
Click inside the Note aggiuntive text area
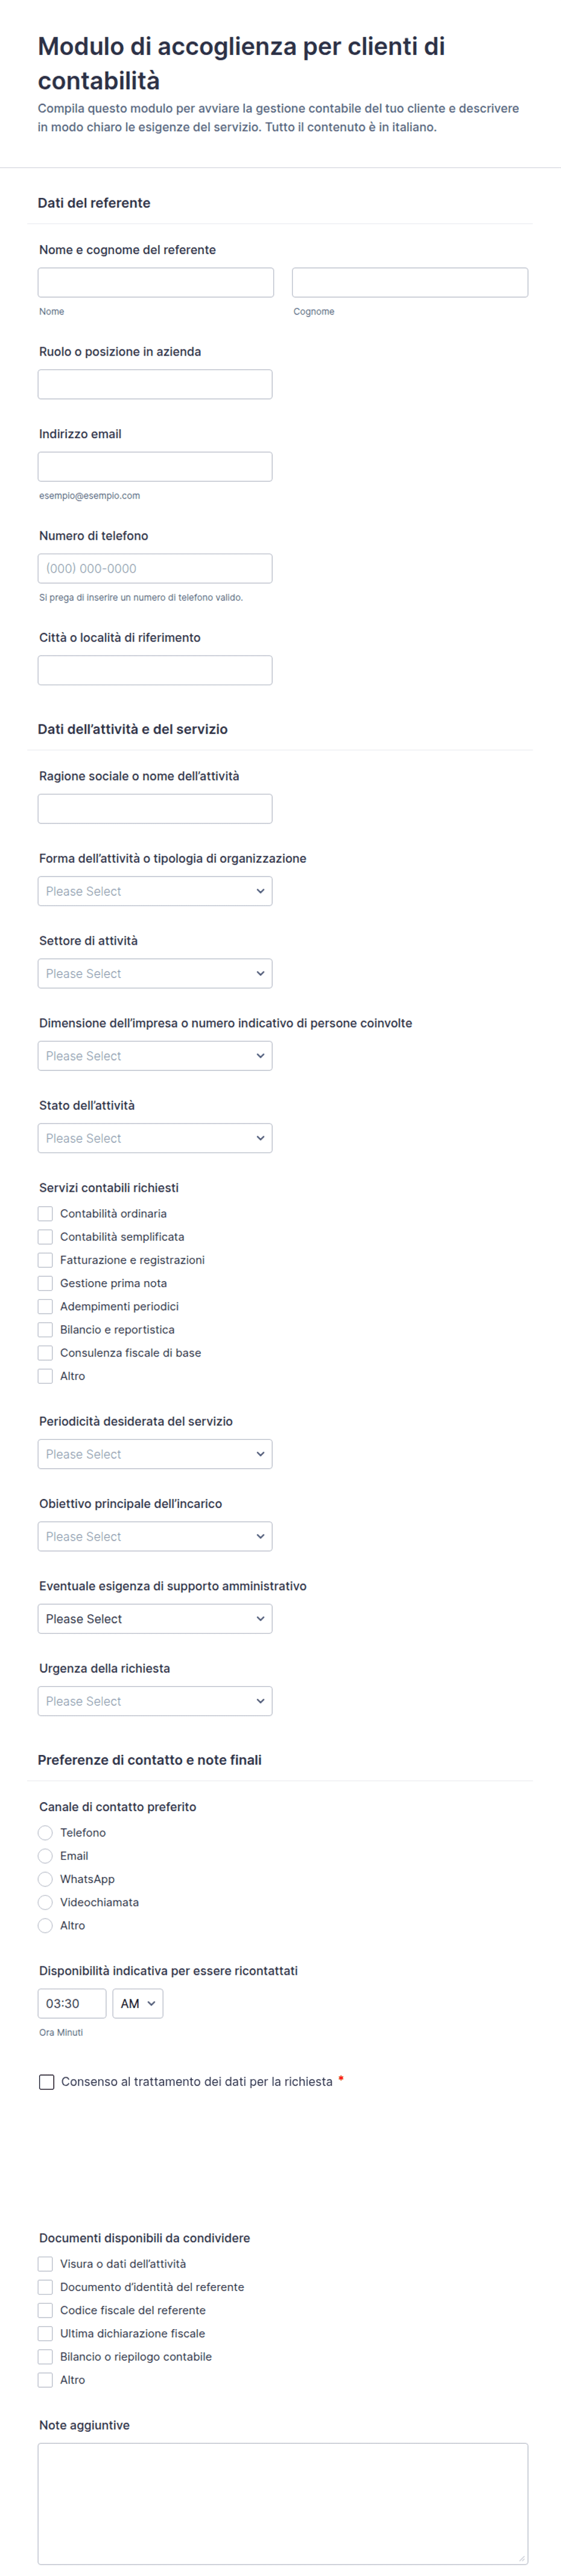coord(283,2504)
